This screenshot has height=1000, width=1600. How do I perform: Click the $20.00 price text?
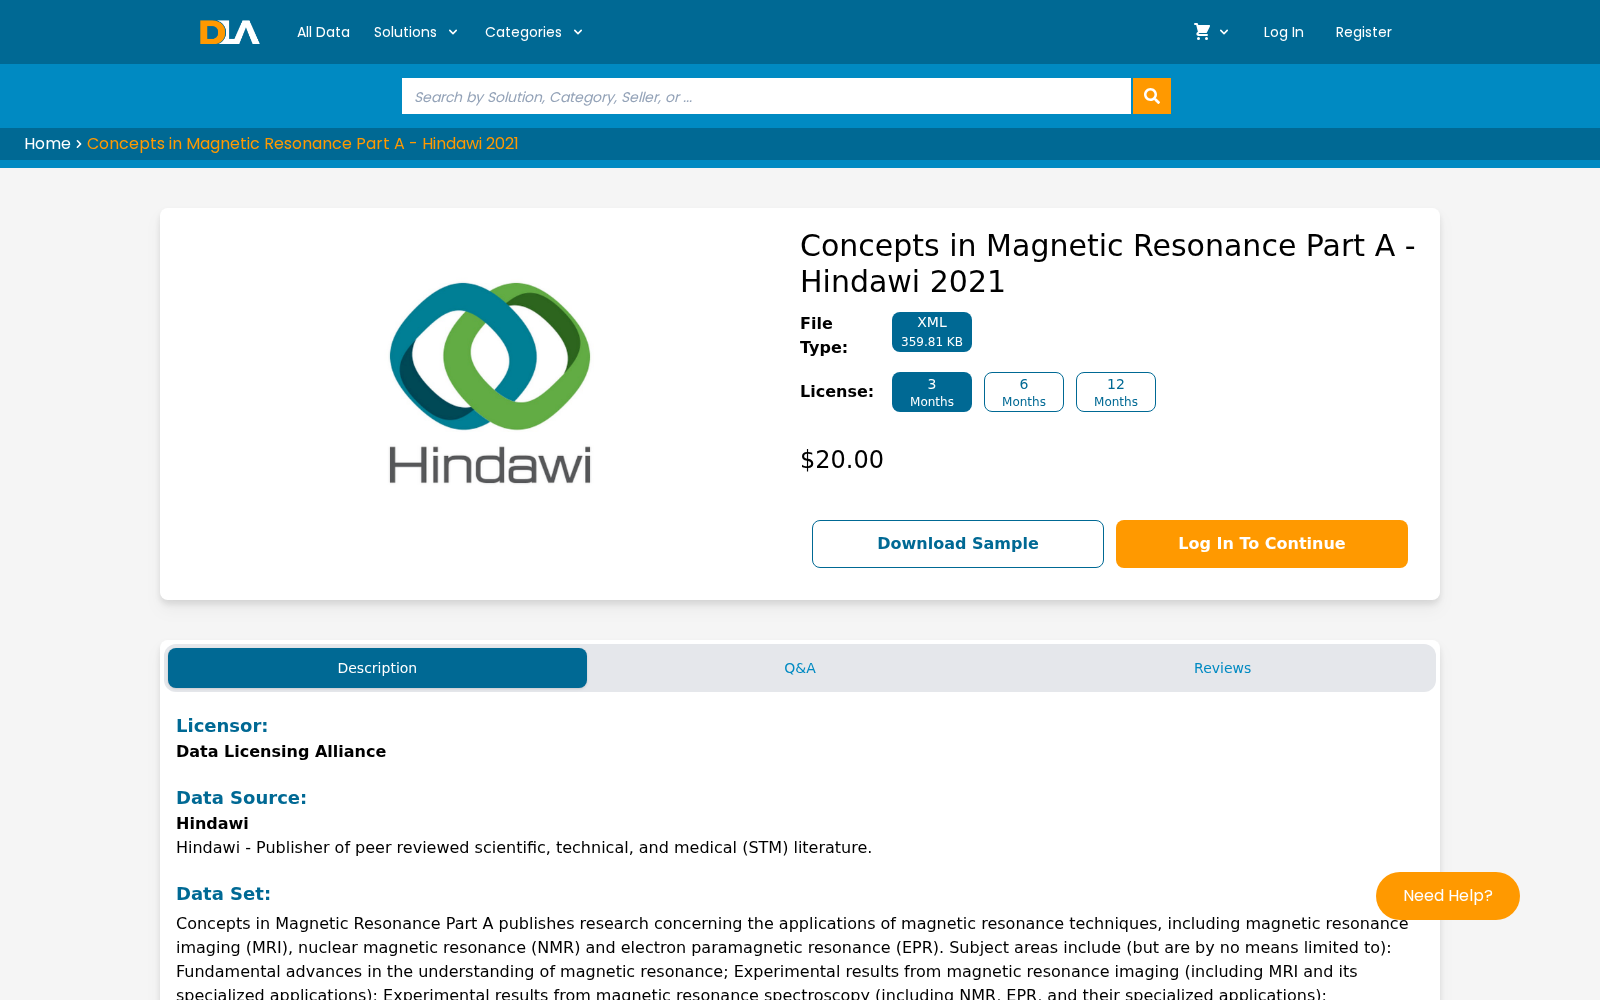click(x=842, y=460)
